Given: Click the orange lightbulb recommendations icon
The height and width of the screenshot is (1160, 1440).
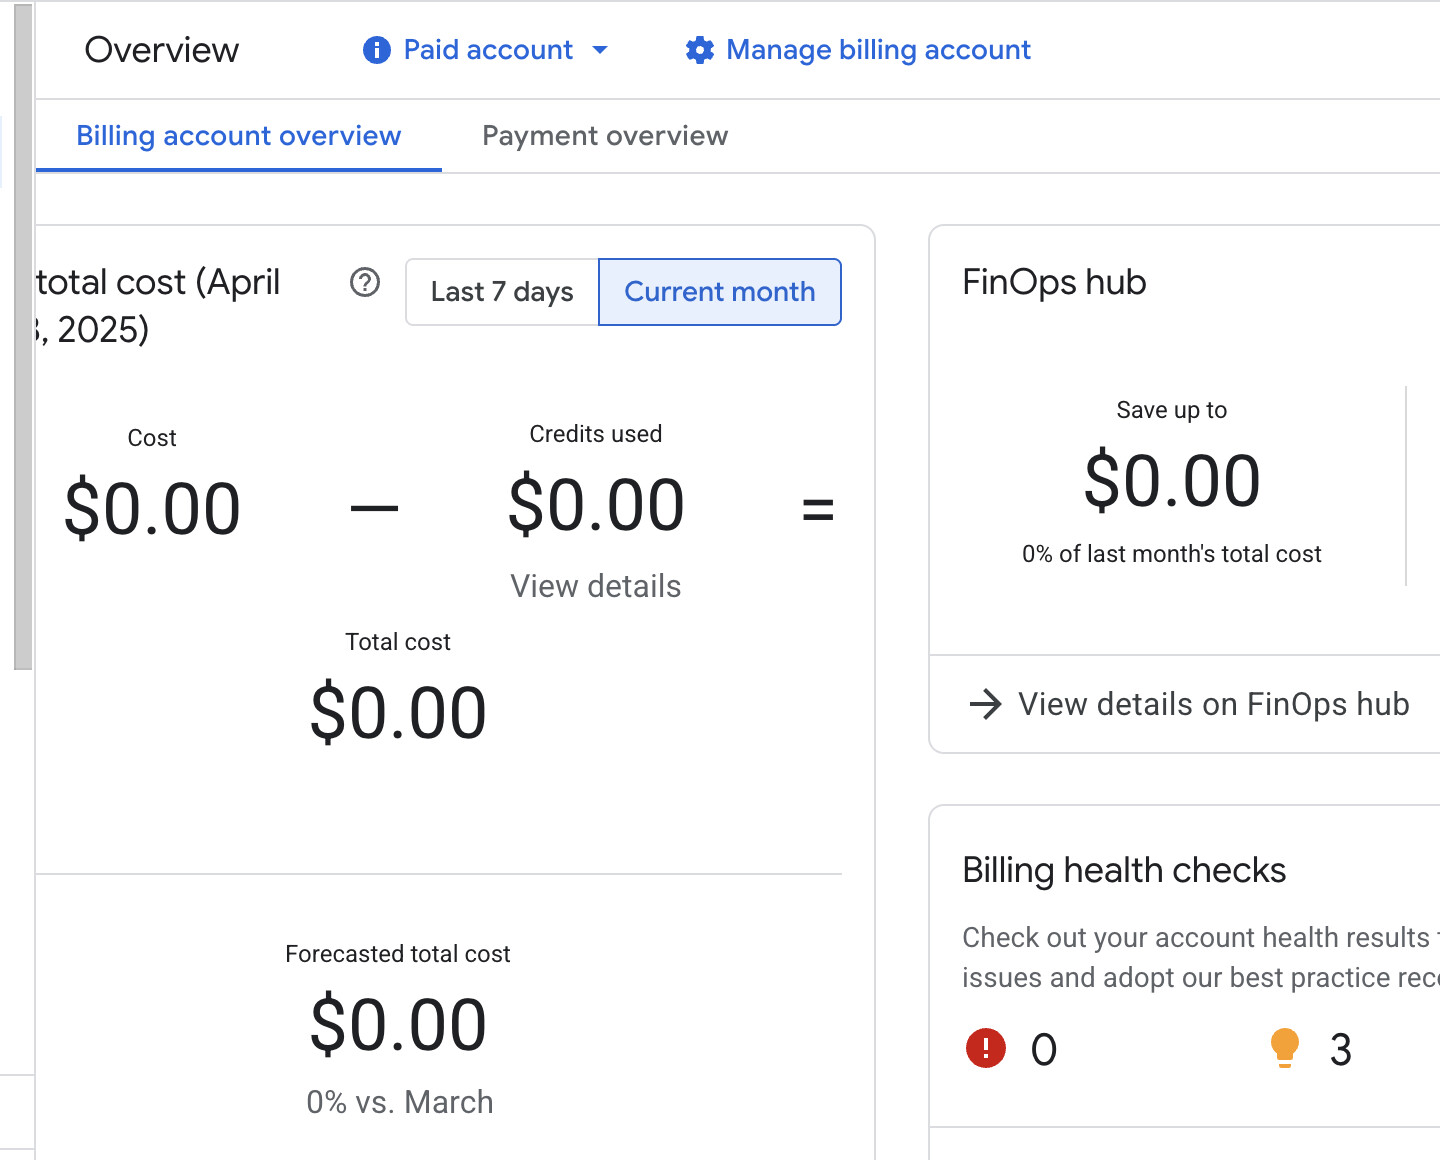Looking at the screenshot, I should tap(1284, 1048).
